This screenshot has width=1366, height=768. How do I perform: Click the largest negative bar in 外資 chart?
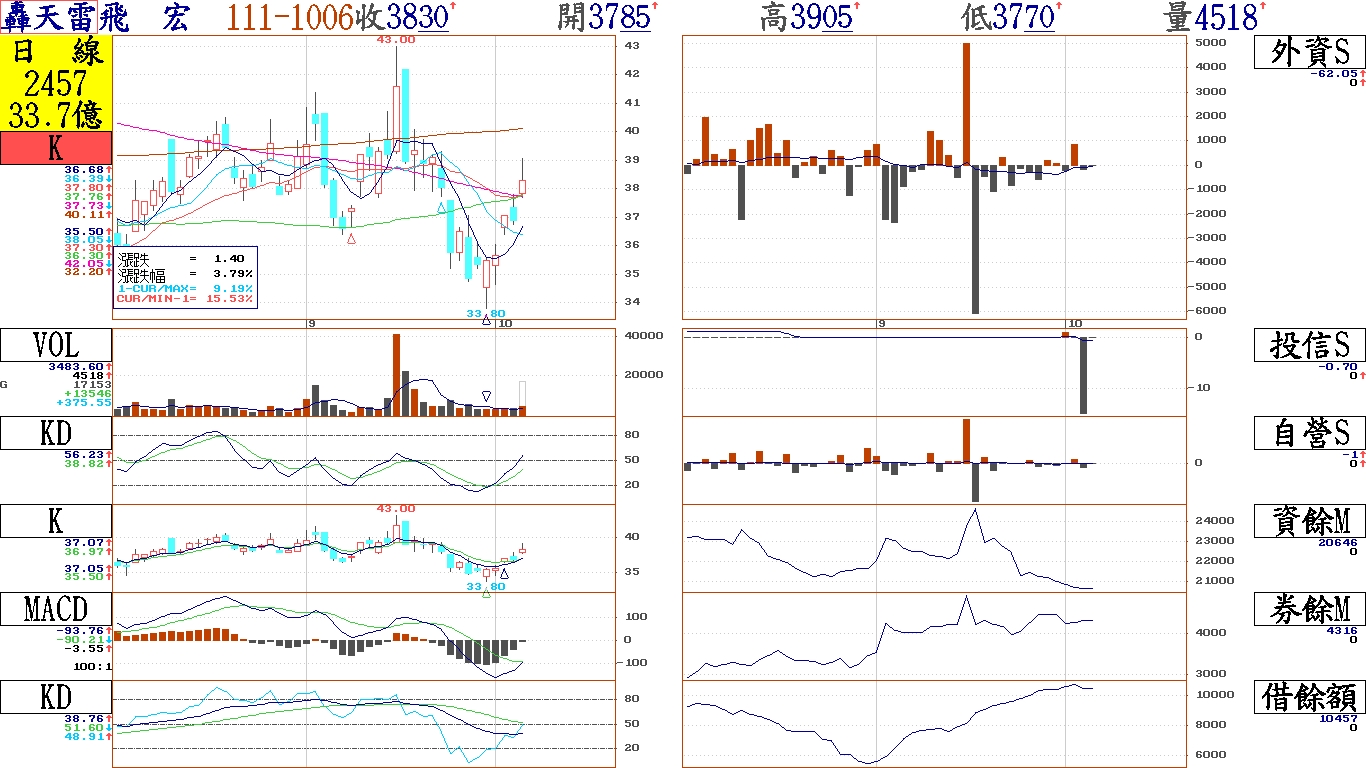[975, 239]
